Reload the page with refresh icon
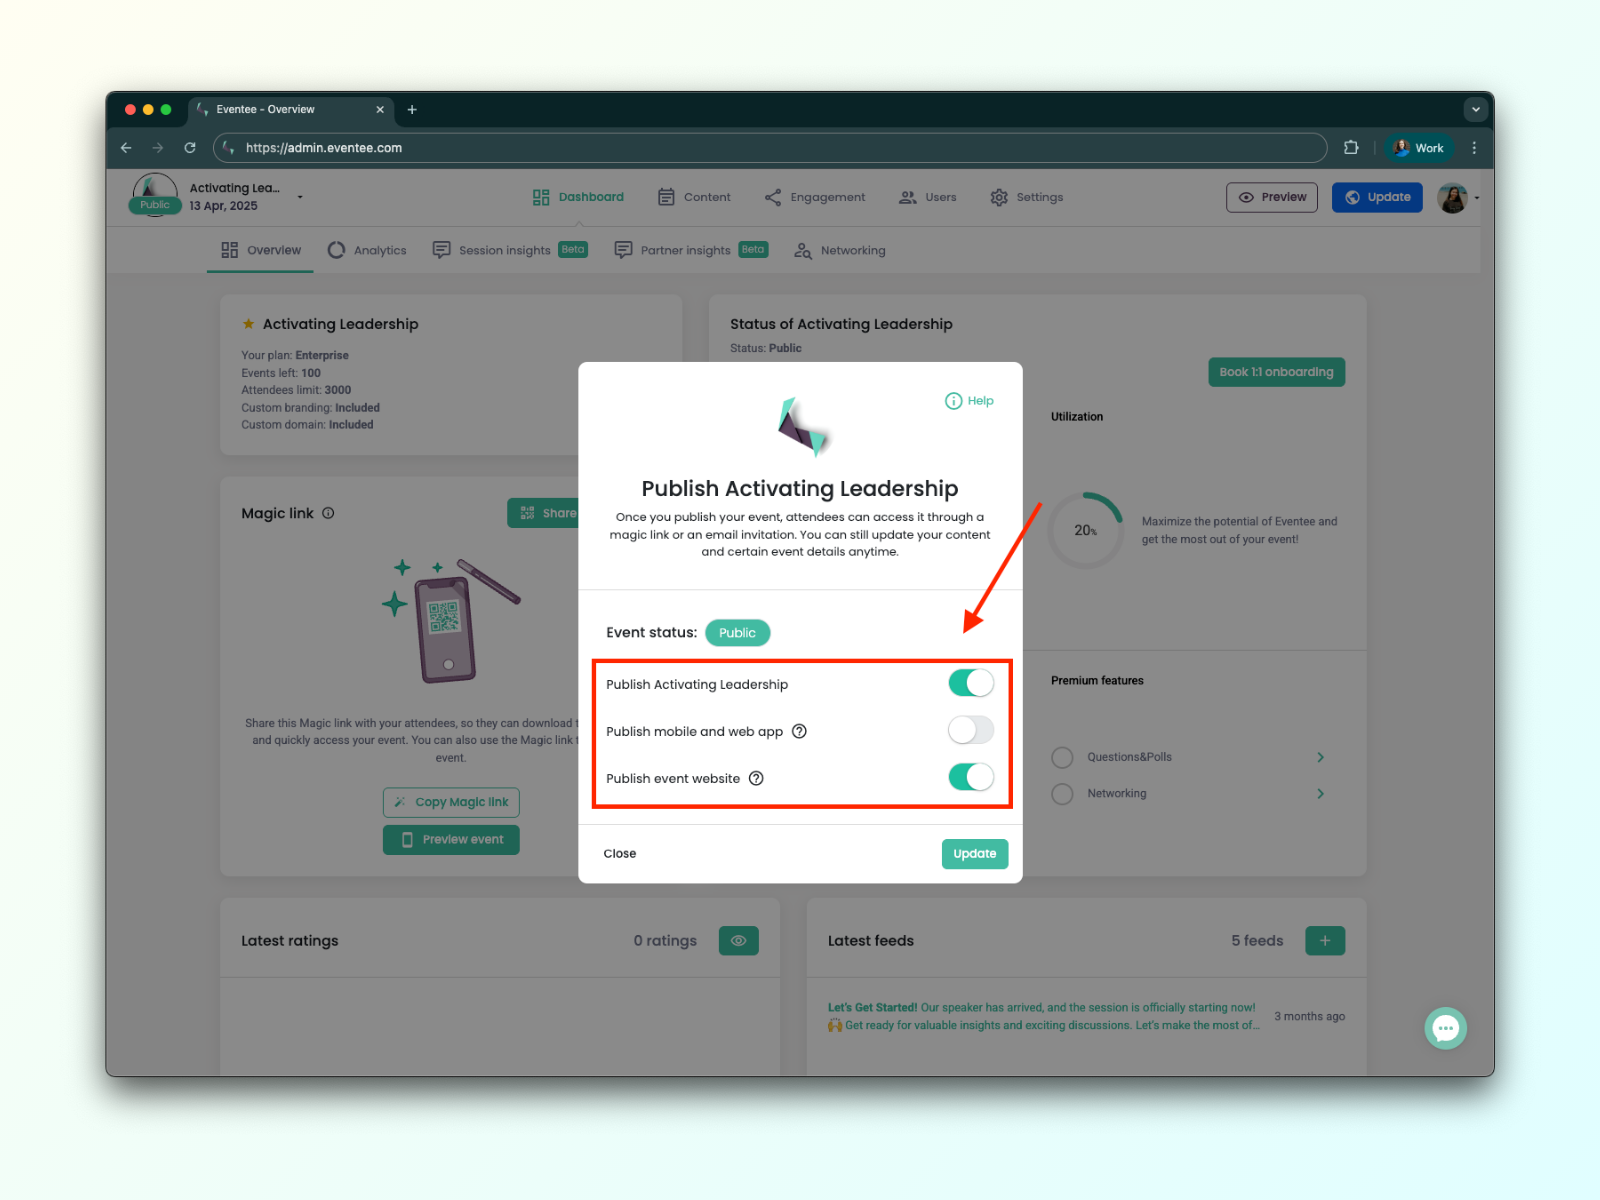Viewport: 1600px width, 1200px height. [x=190, y=148]
